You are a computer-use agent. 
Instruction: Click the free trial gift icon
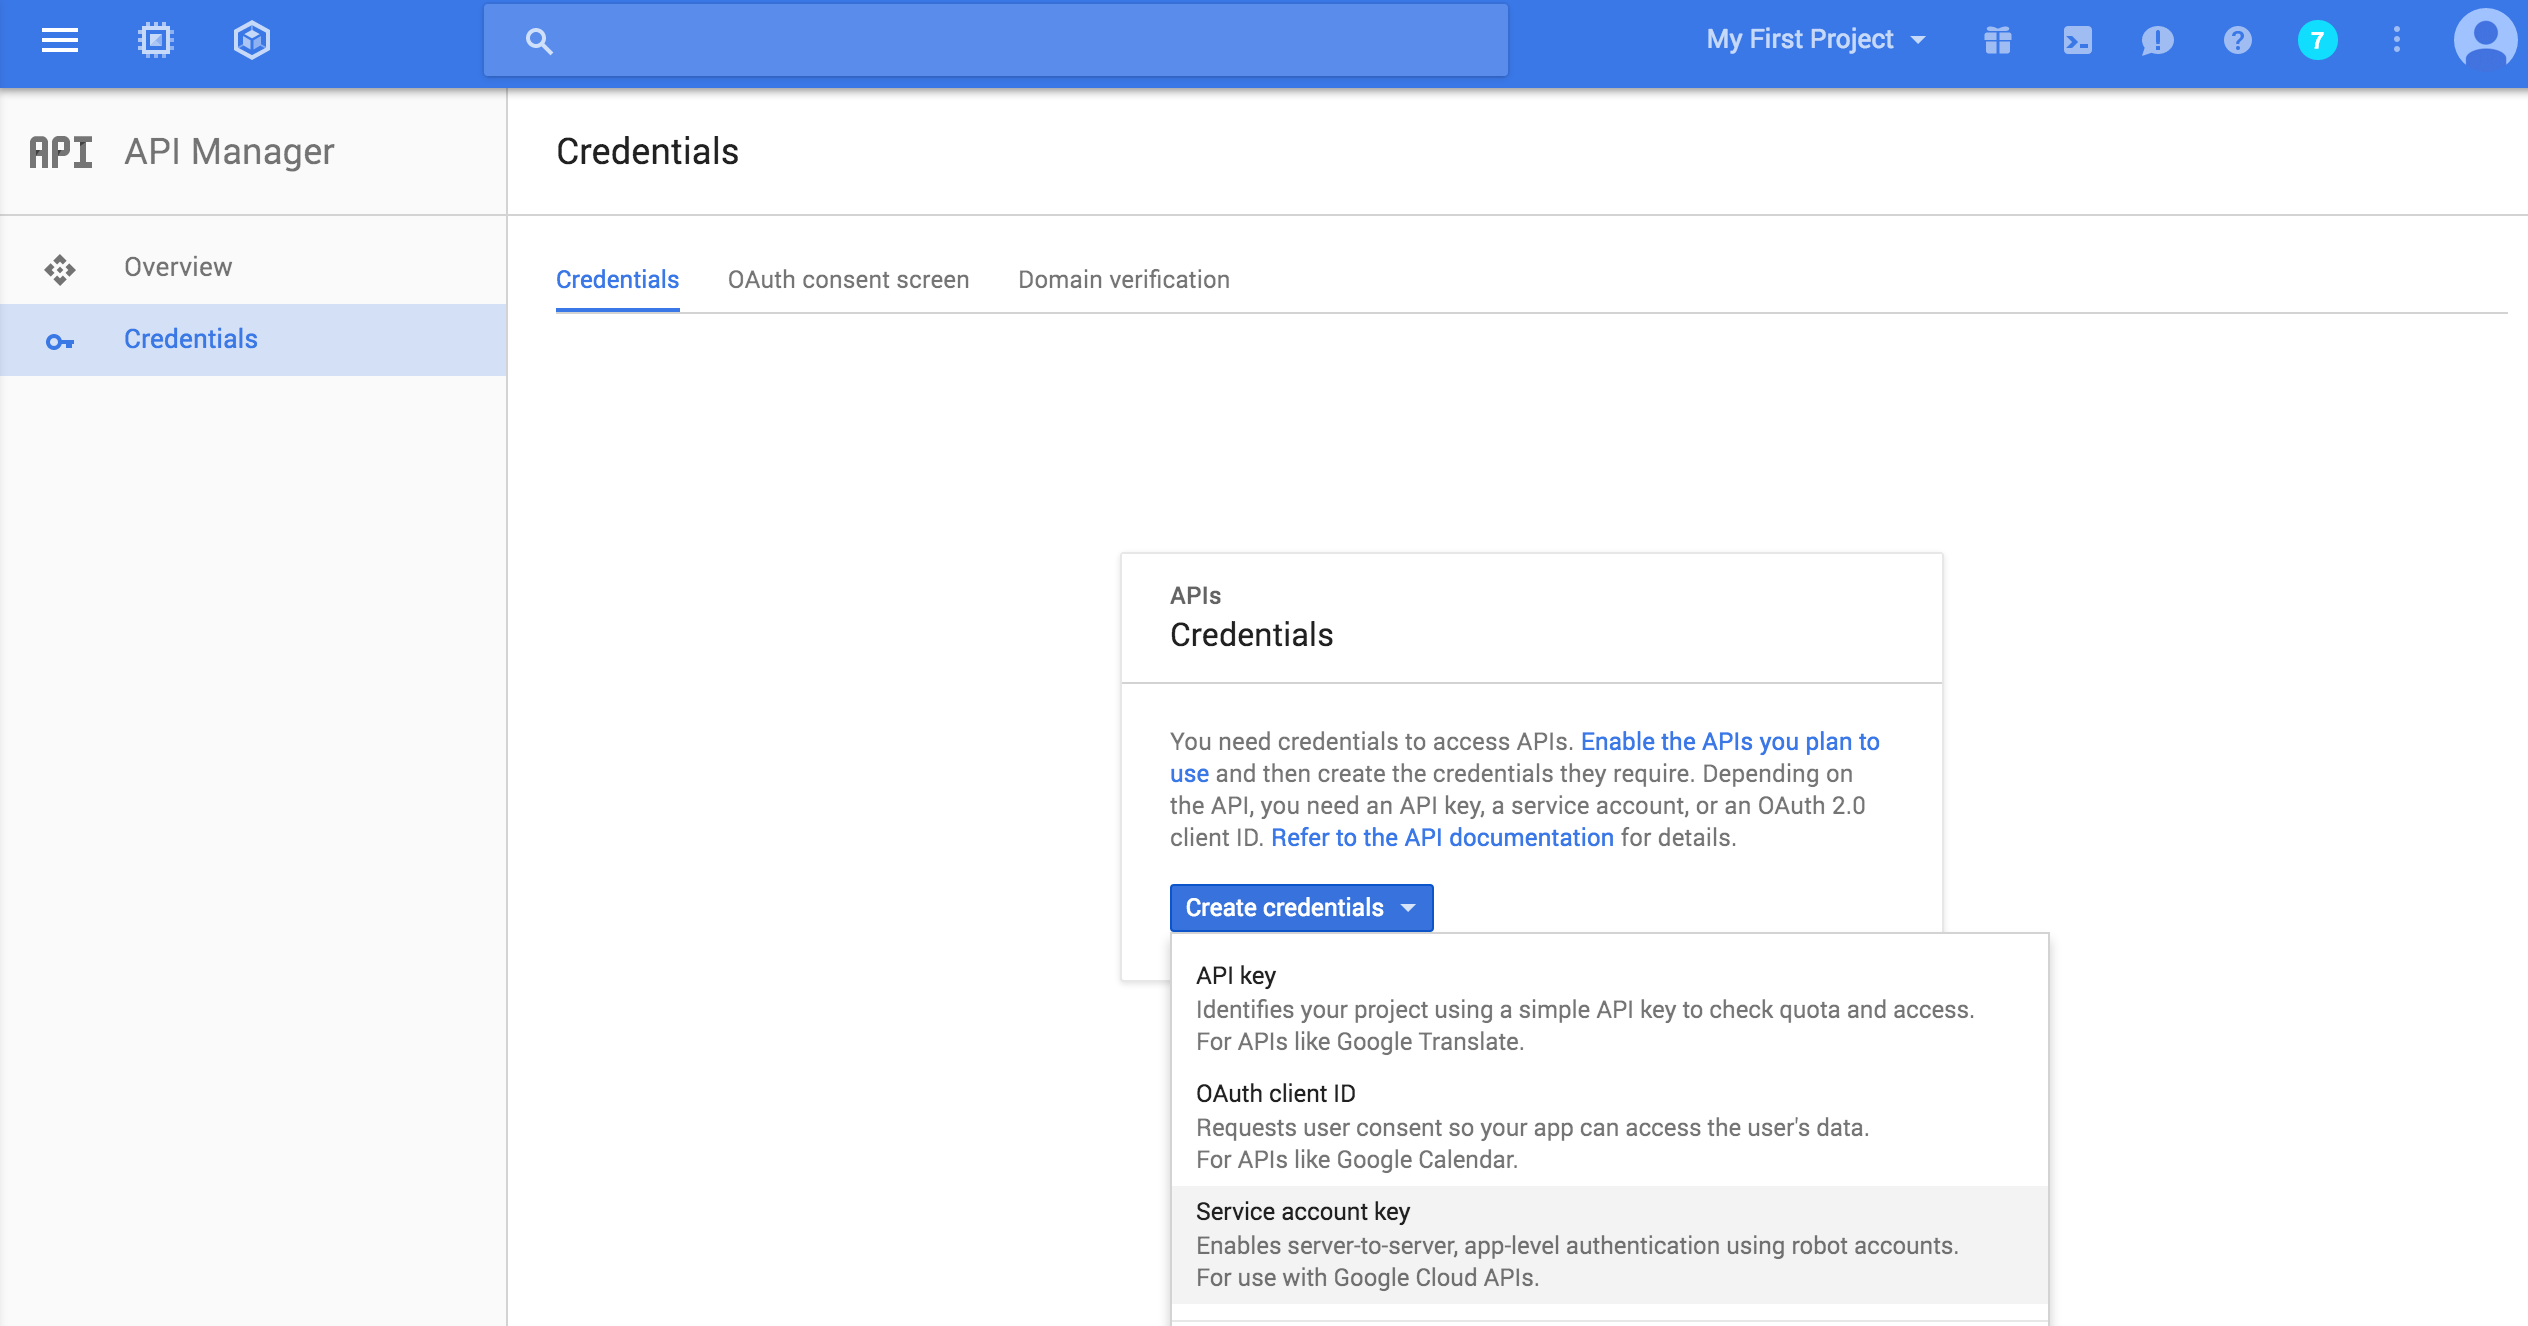1997,40
